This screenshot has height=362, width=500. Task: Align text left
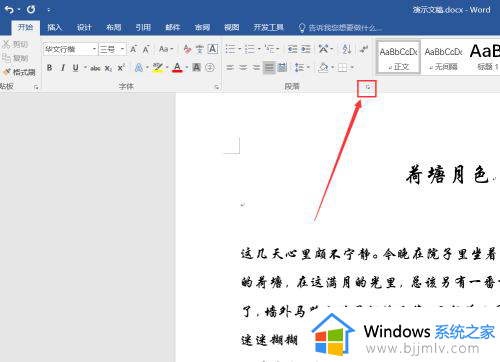coord(230,68)
